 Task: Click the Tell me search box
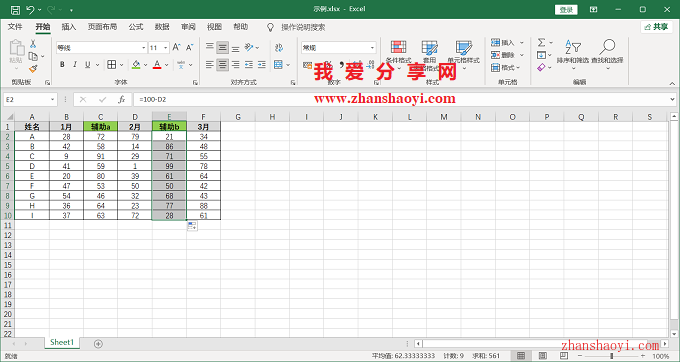[303, 27]
